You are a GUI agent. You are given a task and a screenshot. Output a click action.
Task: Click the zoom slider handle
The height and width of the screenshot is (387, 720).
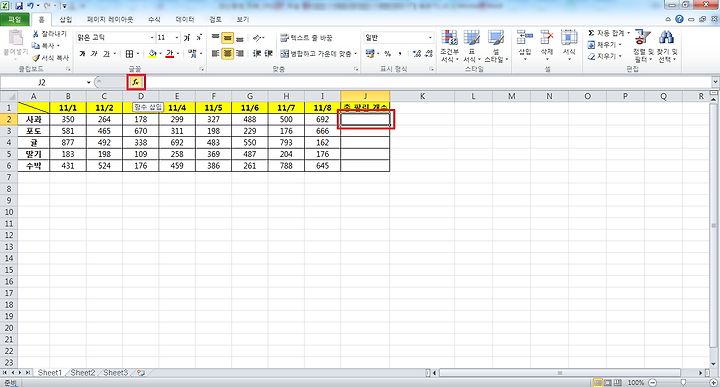[683, 382]
